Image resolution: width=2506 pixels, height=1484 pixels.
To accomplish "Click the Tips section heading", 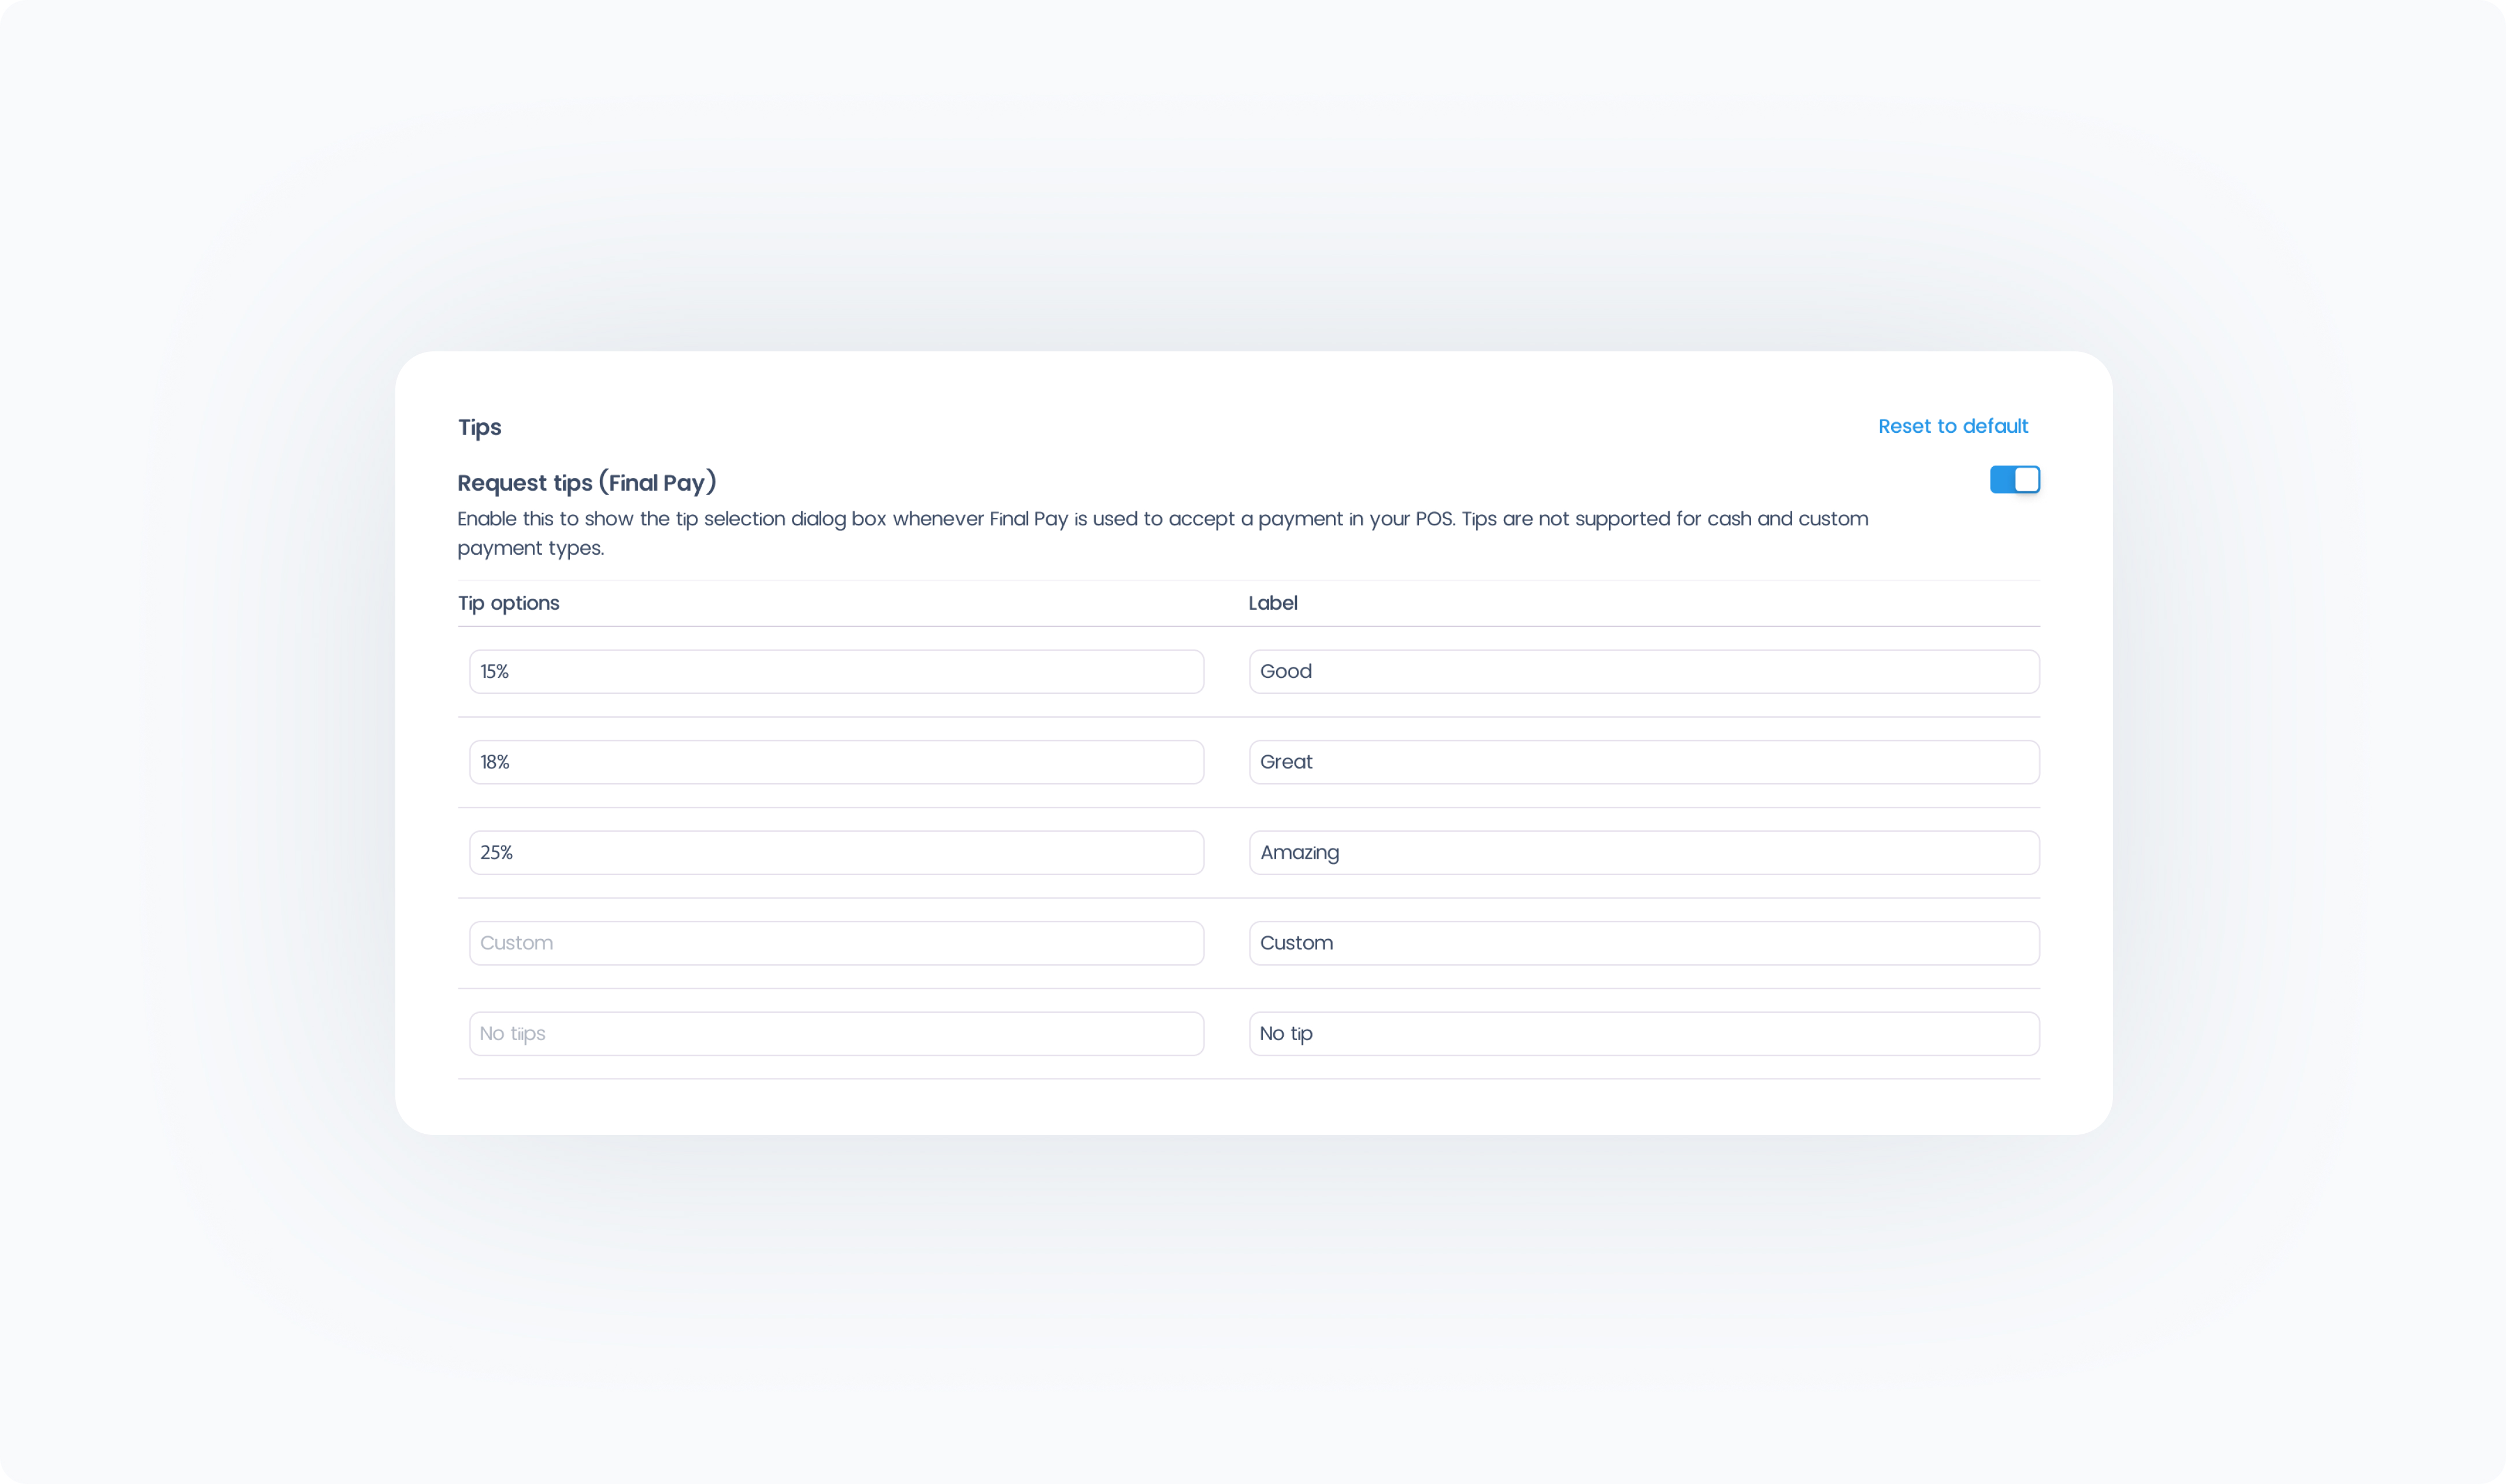I will [x=479, y=427].
